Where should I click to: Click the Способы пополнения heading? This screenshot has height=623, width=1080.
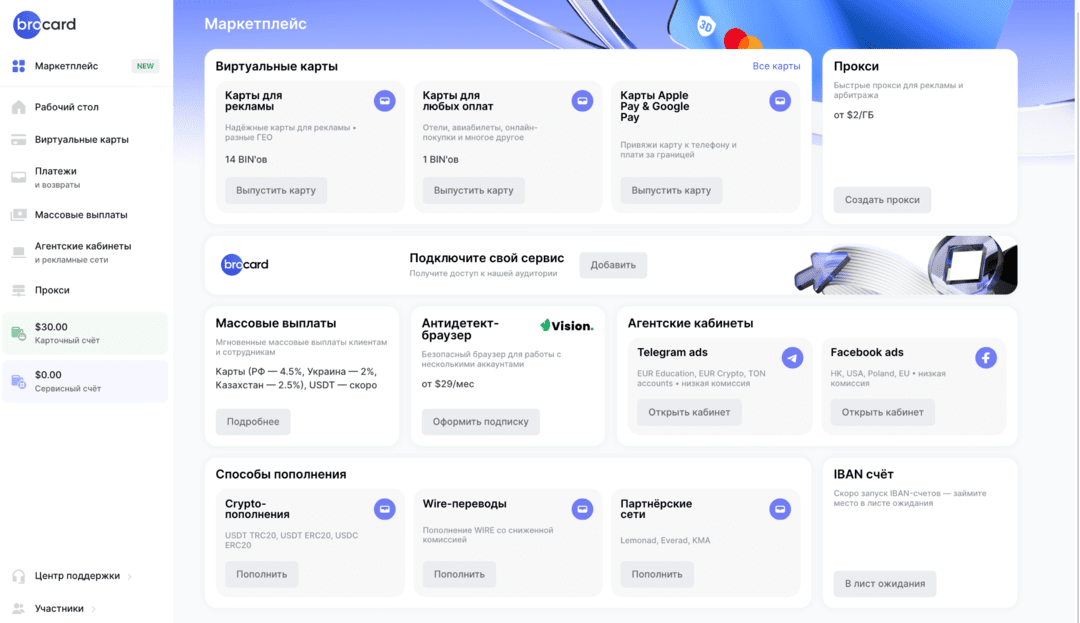pos(281,474)
